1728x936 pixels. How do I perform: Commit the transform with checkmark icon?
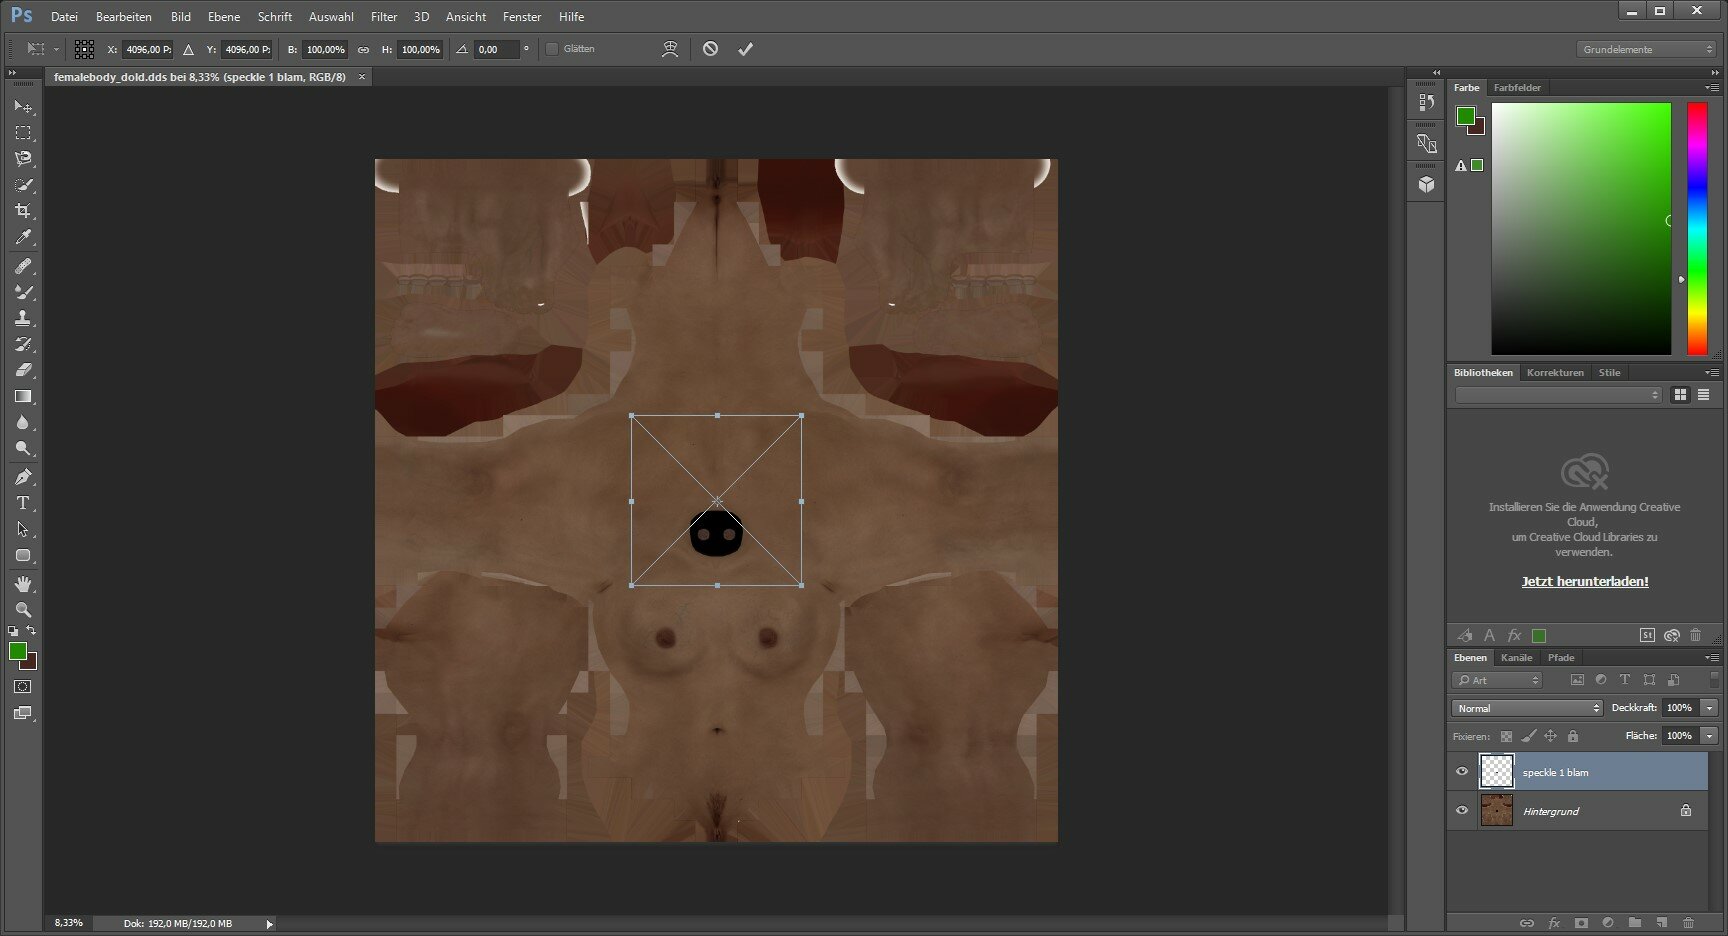(745, 49)
